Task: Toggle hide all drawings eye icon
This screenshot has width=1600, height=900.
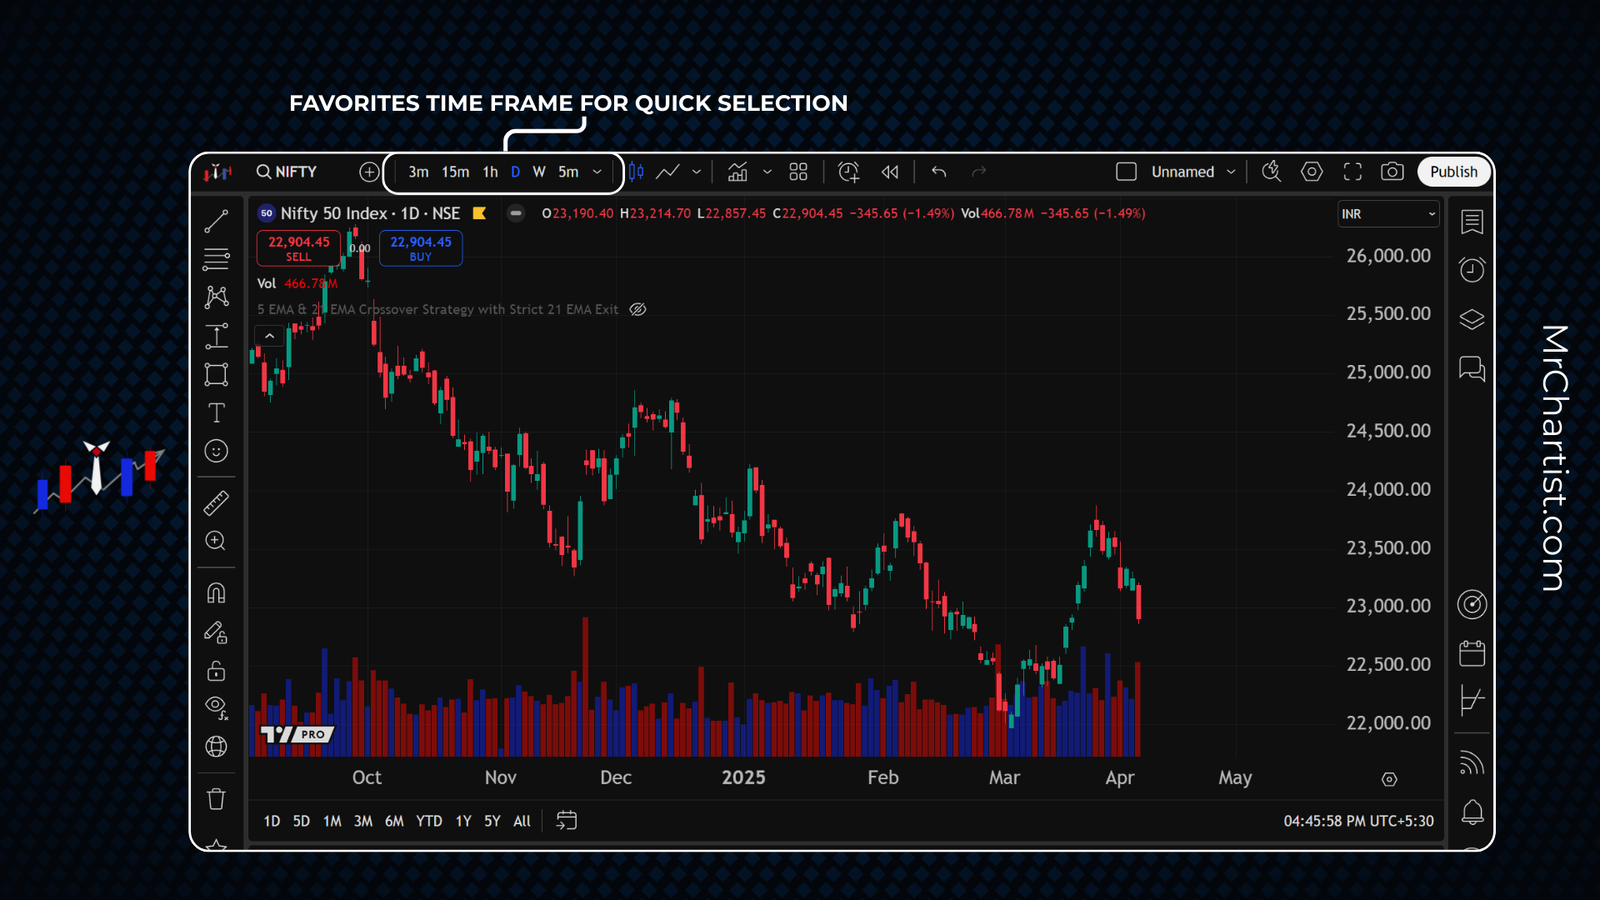Action: 216,708
